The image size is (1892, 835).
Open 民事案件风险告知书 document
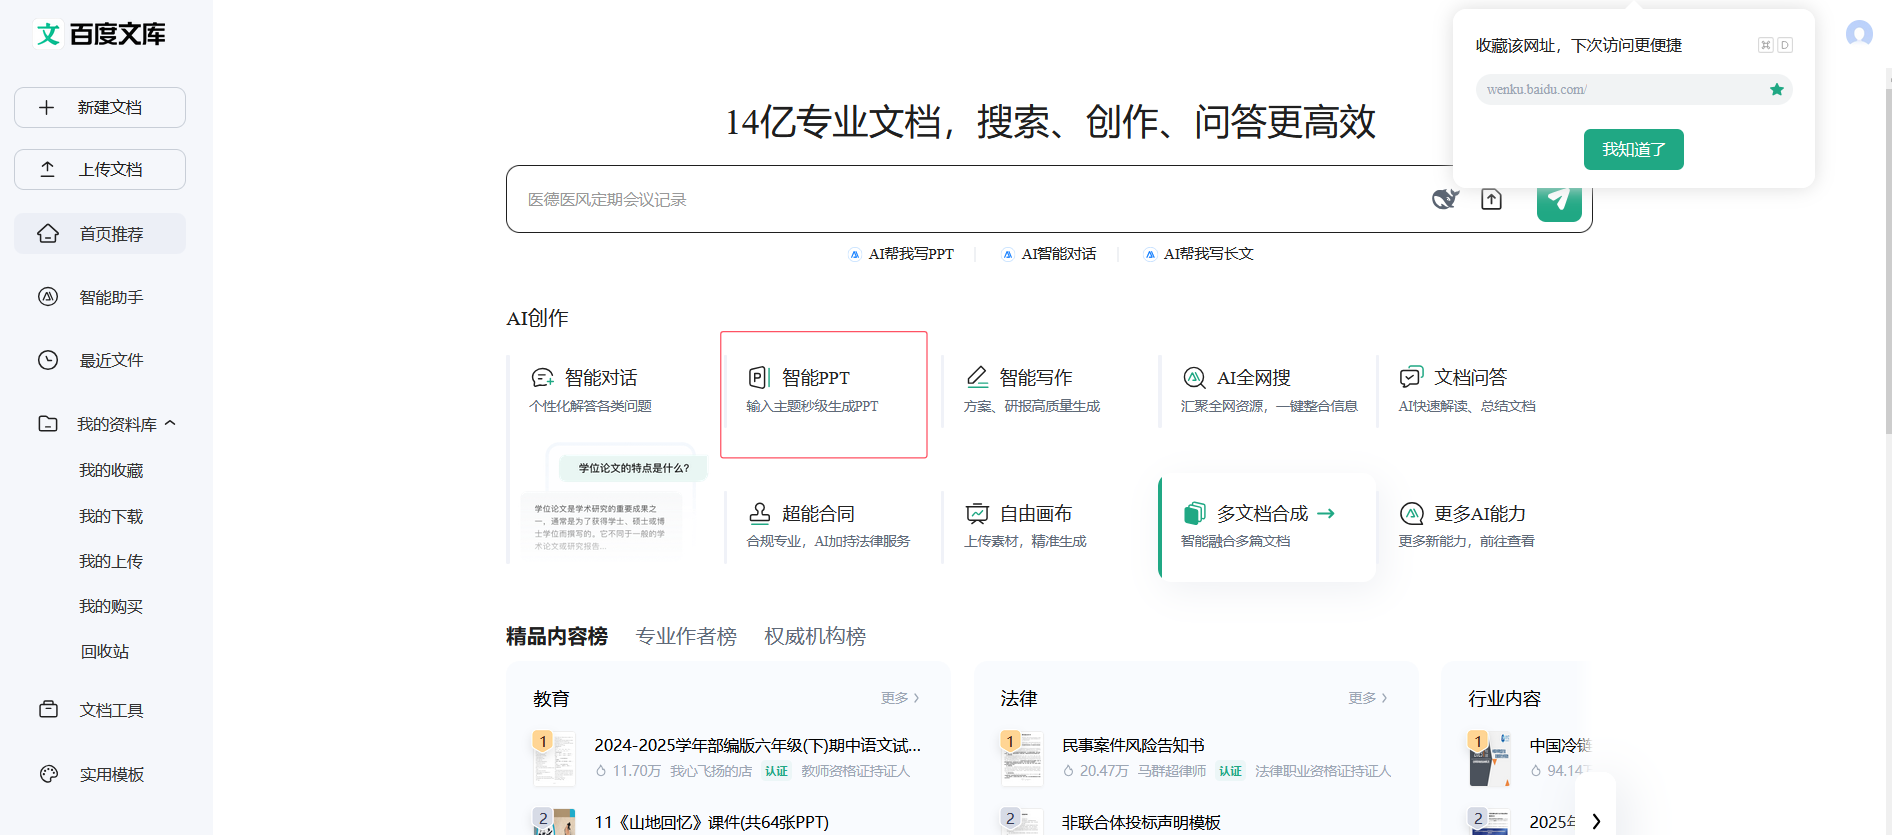click(x=1133, y=745)
